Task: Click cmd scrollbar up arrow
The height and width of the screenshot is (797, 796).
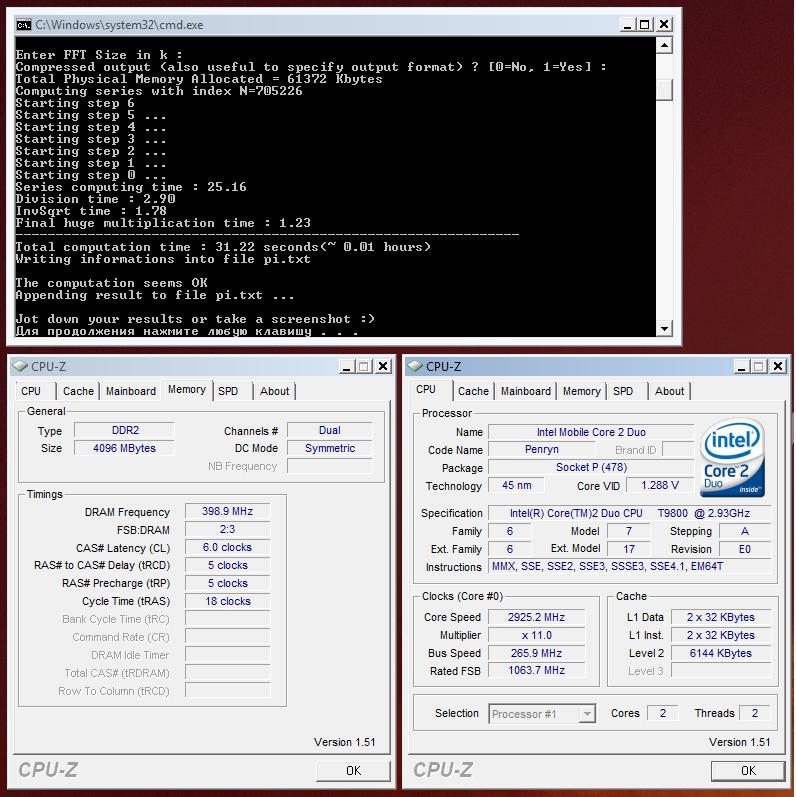Action: tap(664, 46)
